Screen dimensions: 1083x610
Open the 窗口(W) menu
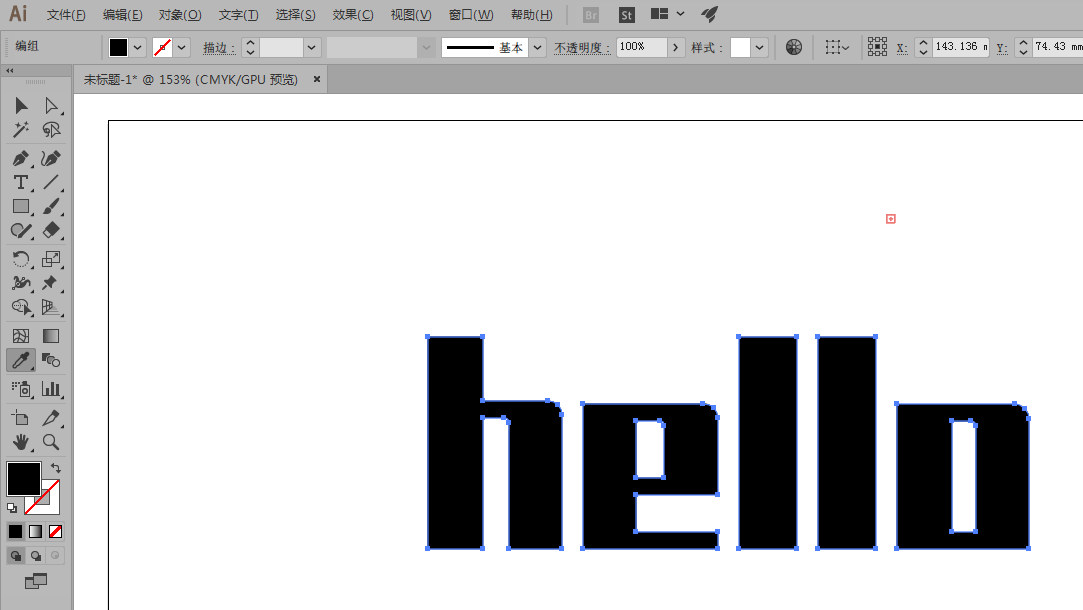pyautogui.click(x=470, y=15)
